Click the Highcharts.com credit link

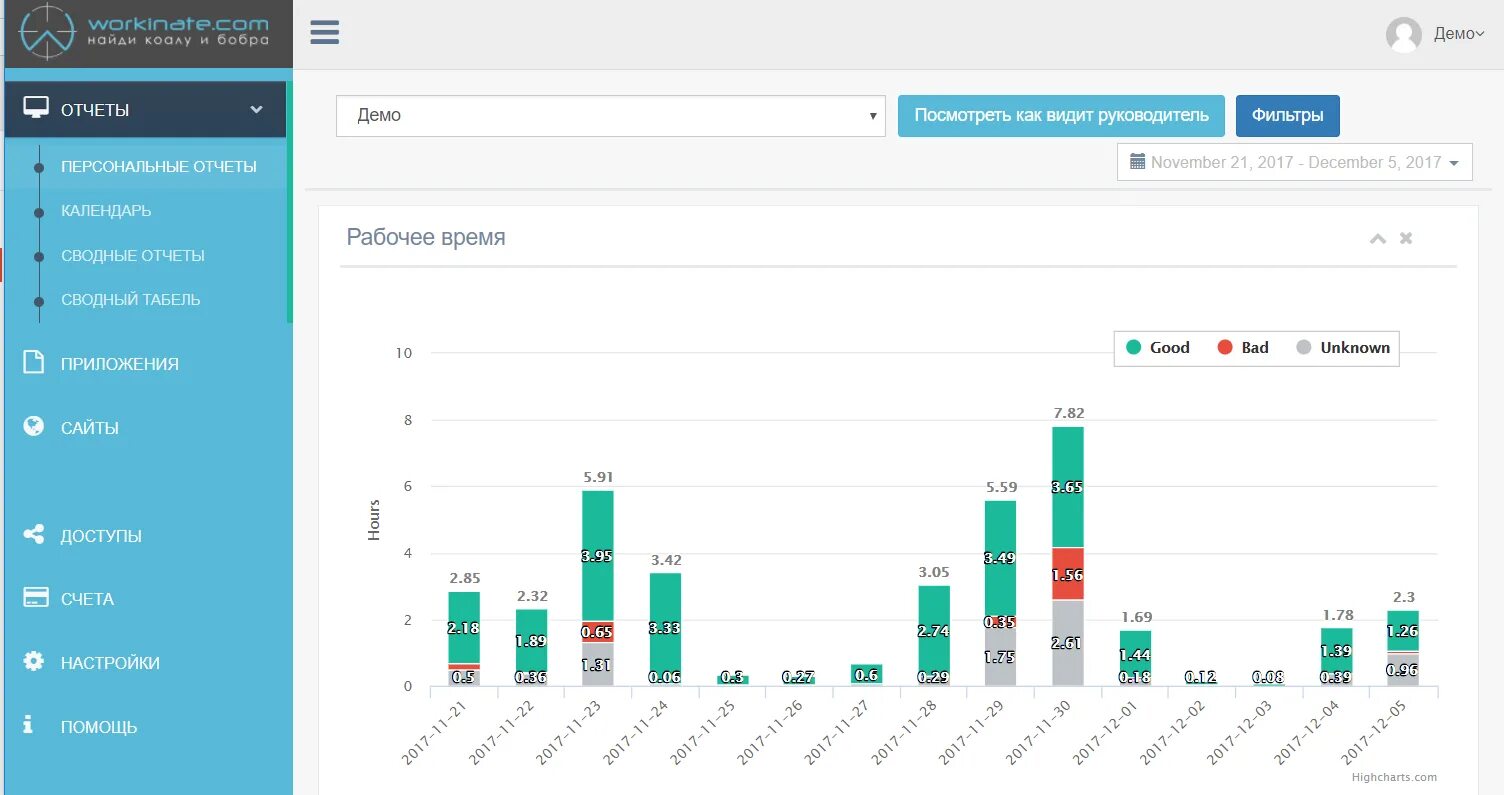tap(1394, 777)
